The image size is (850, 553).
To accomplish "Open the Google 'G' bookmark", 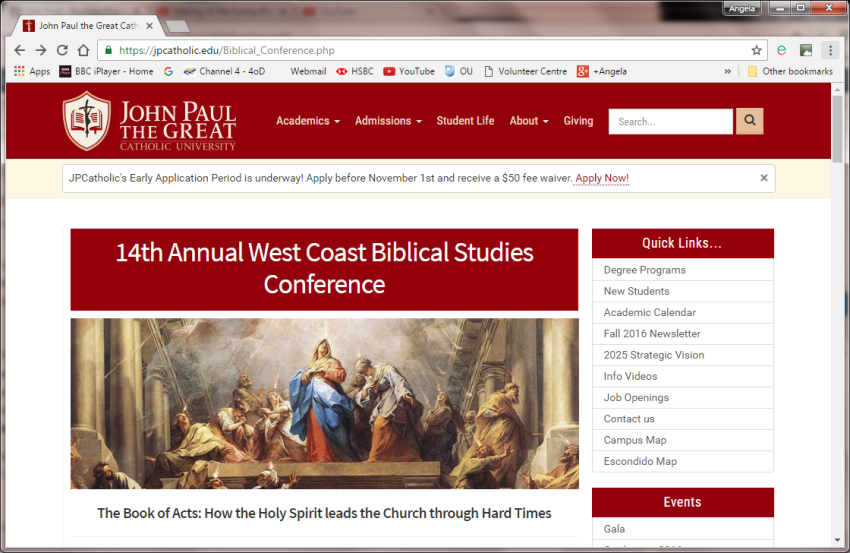I will 169,71.
